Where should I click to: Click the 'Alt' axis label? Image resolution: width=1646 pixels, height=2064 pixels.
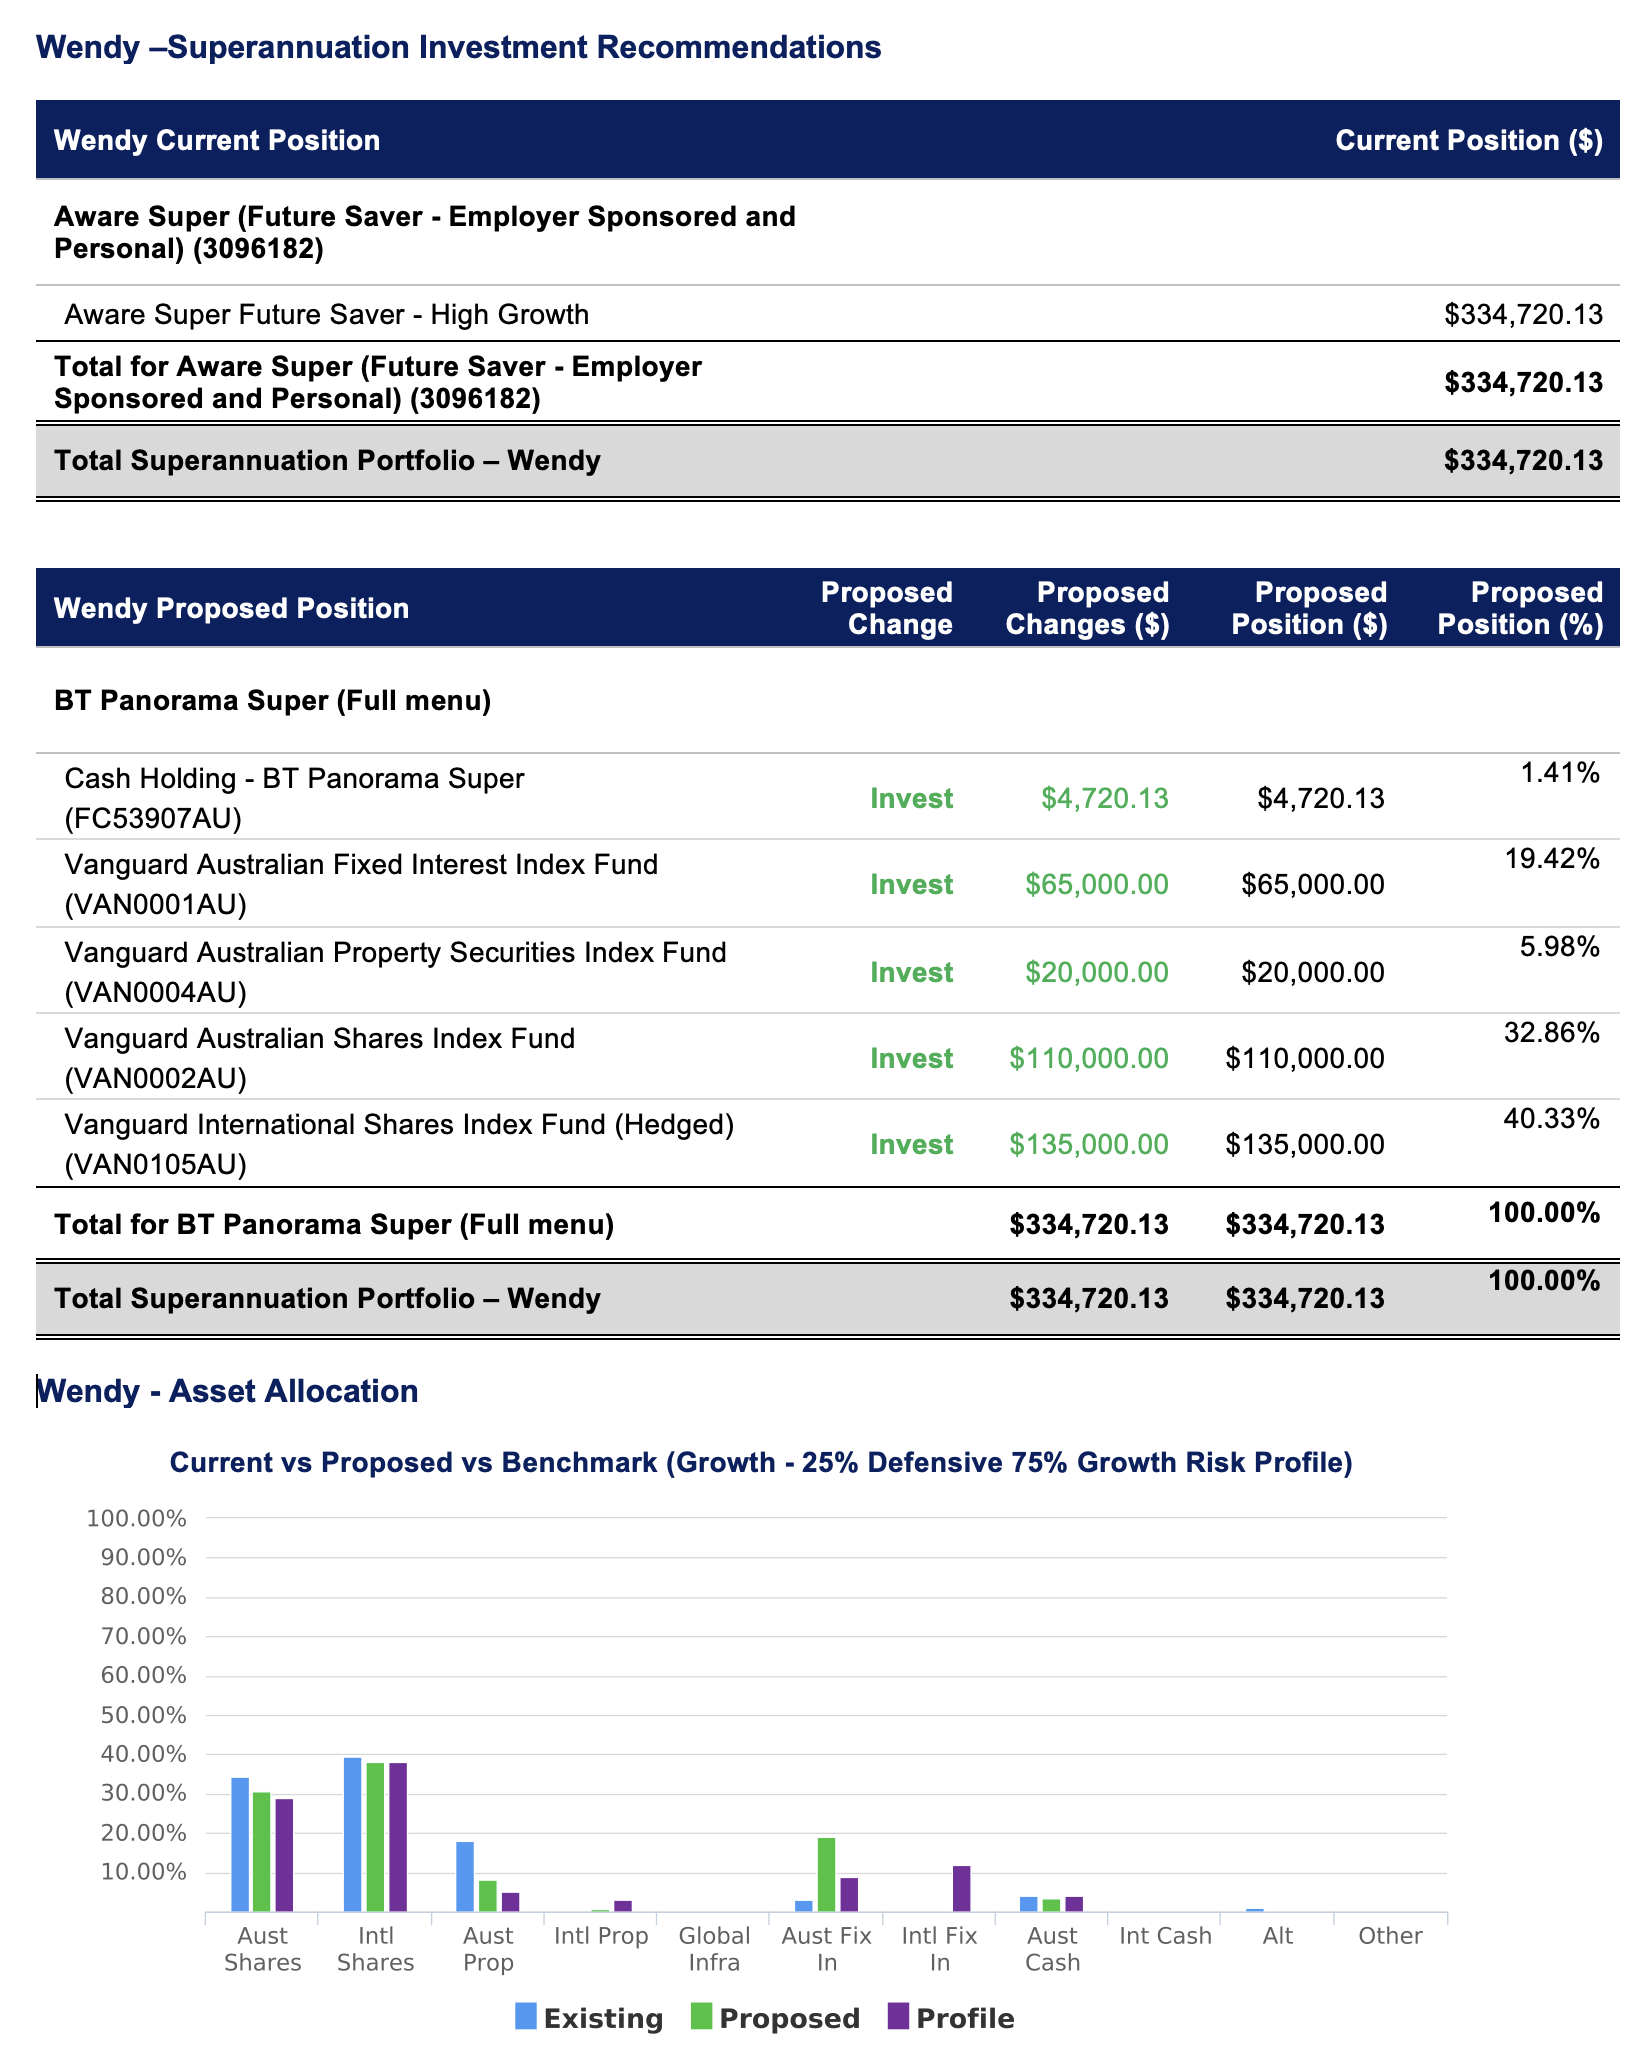tap(1278, 1936)
